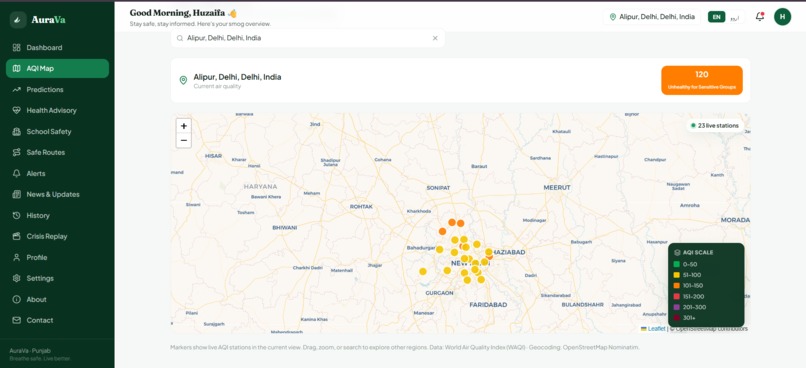Click the newspaper icon for News & Updates

(x=16, y=194)
